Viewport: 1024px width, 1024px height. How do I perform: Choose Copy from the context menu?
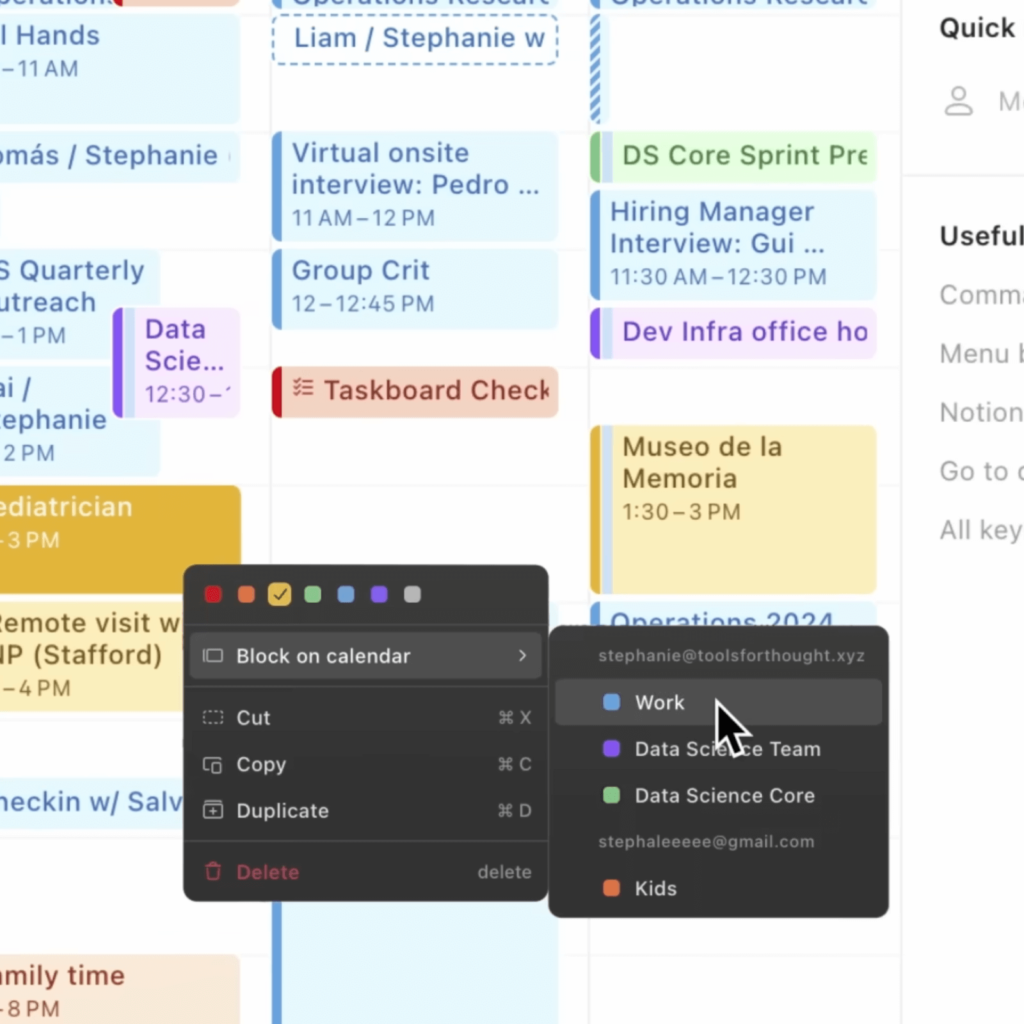[366, 764]
